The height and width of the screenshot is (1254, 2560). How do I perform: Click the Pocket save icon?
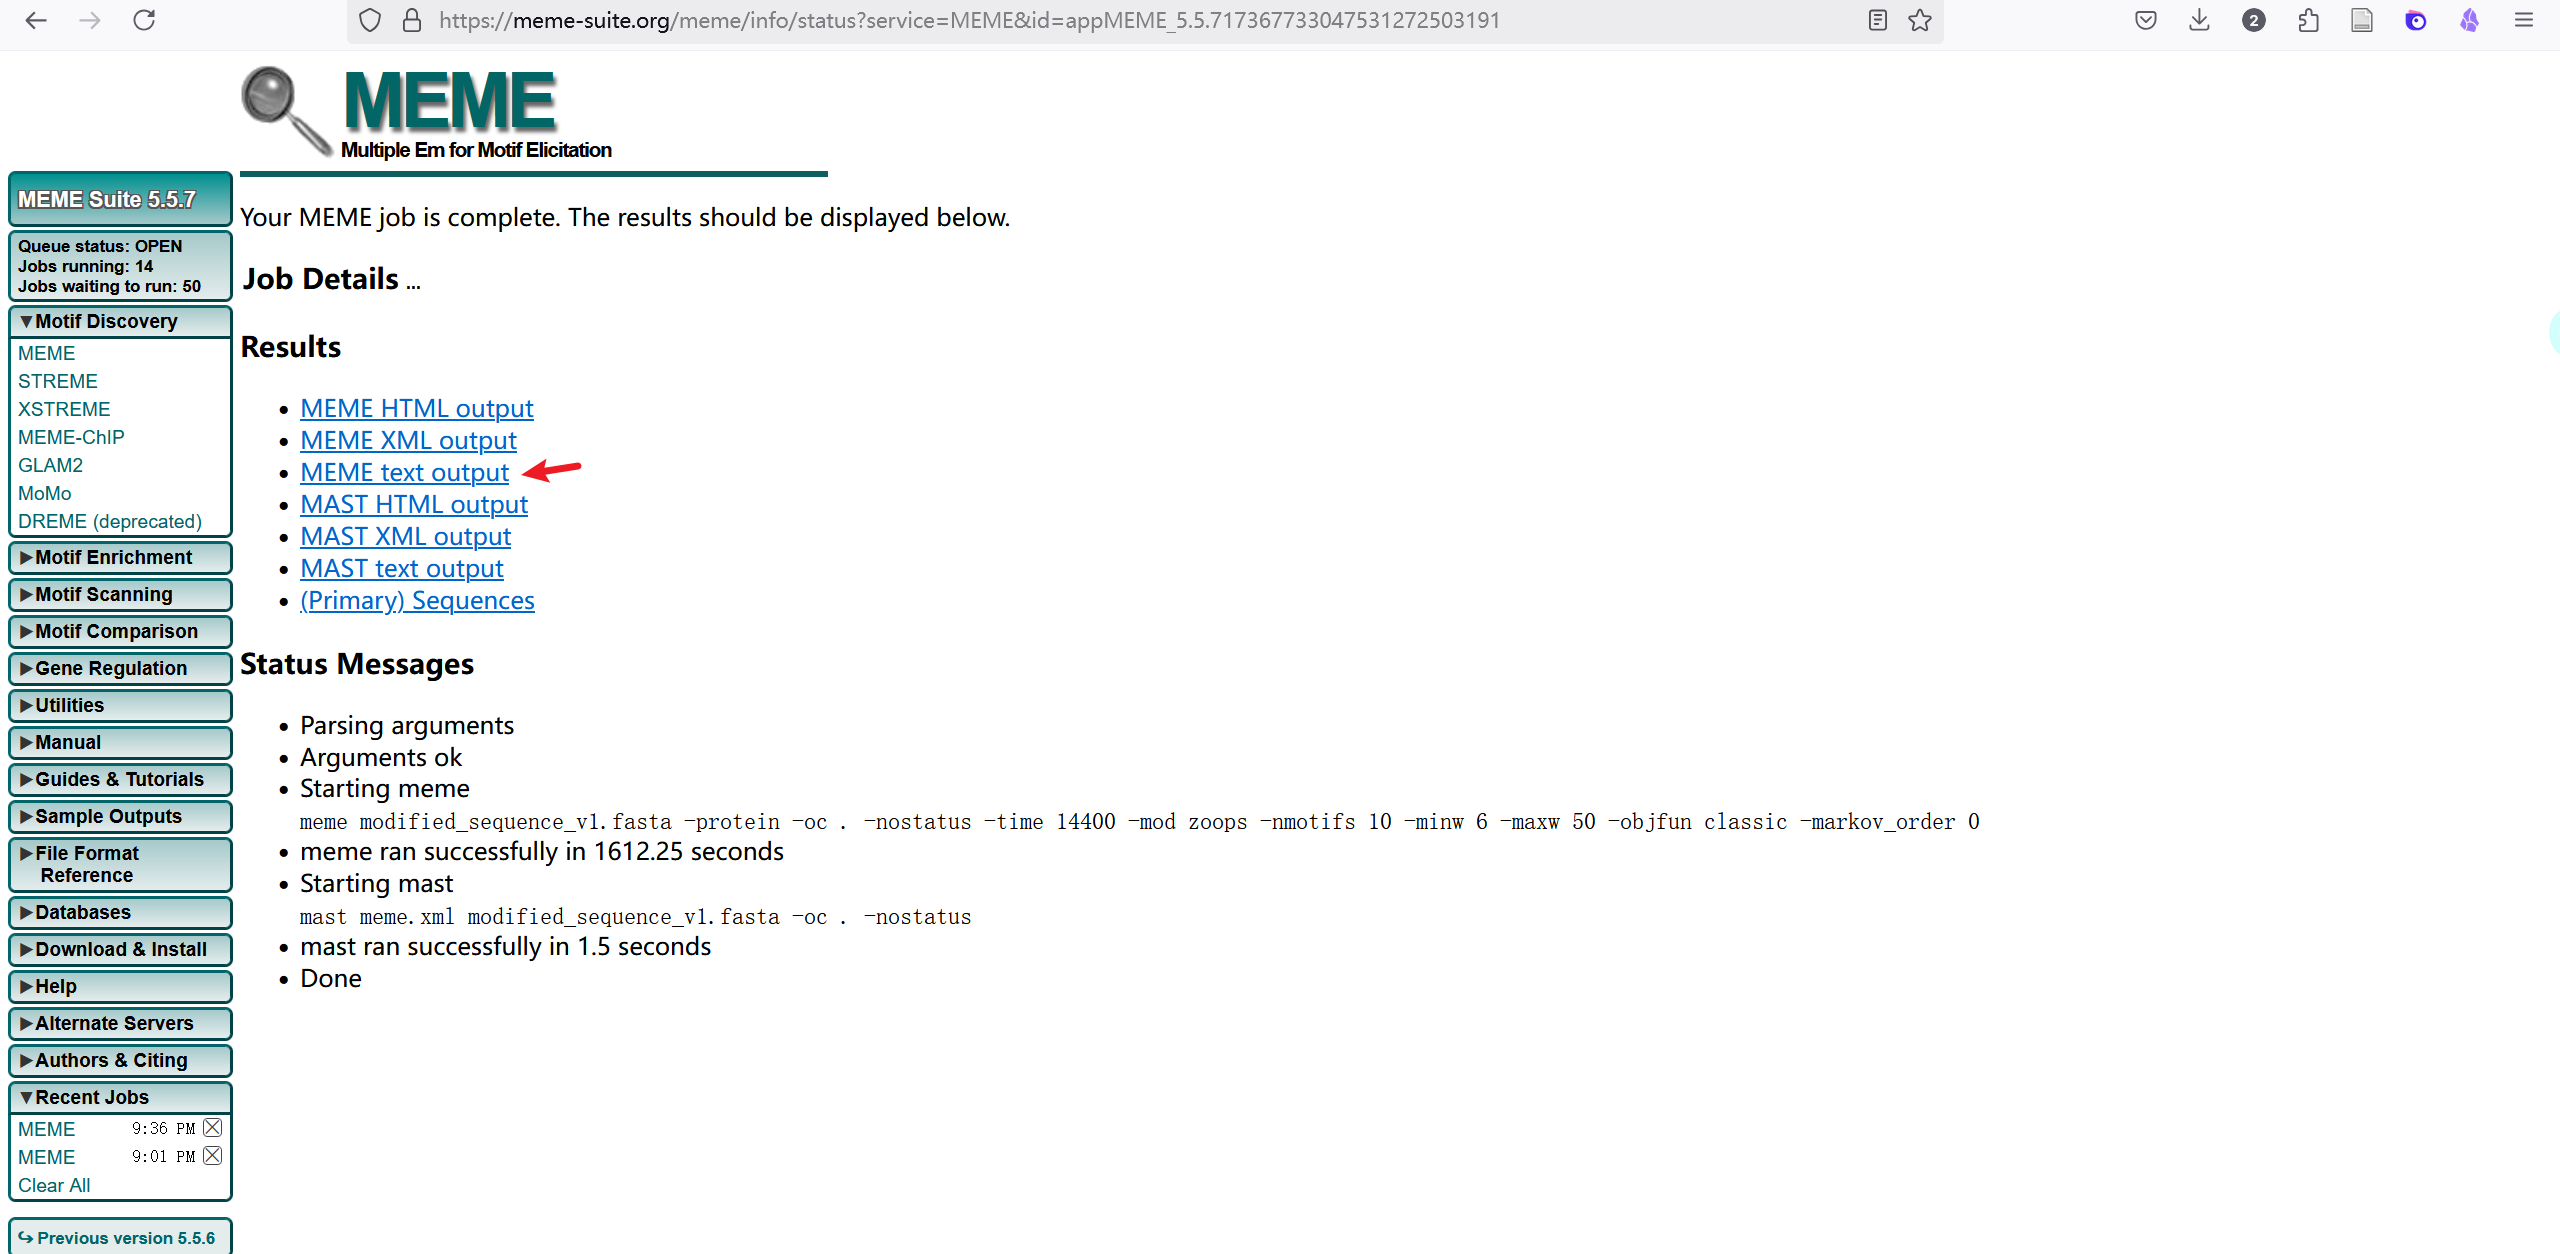tap(2145, 20)
